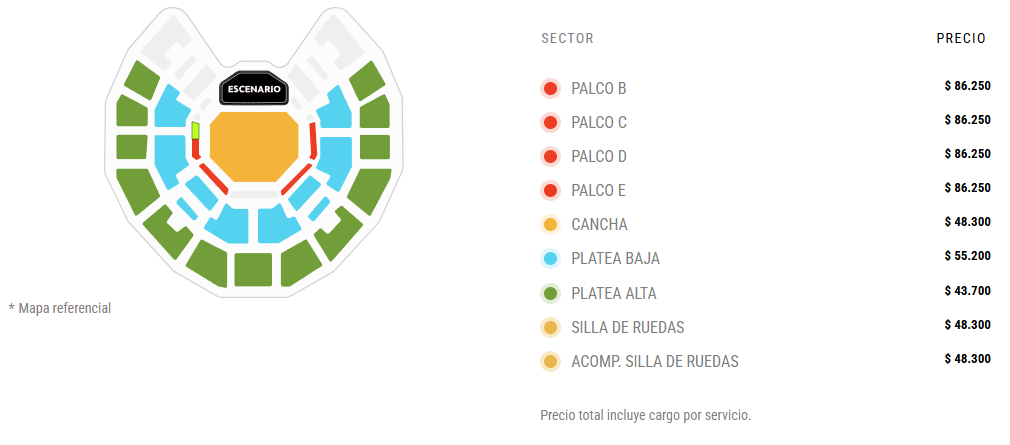Click the SECTOR column header

point(567,39)
